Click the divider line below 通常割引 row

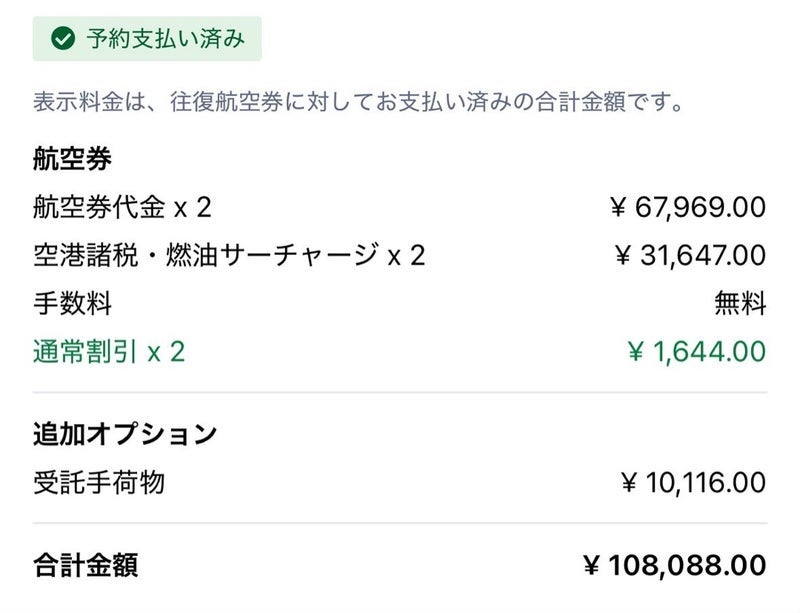tap(400, 393)
